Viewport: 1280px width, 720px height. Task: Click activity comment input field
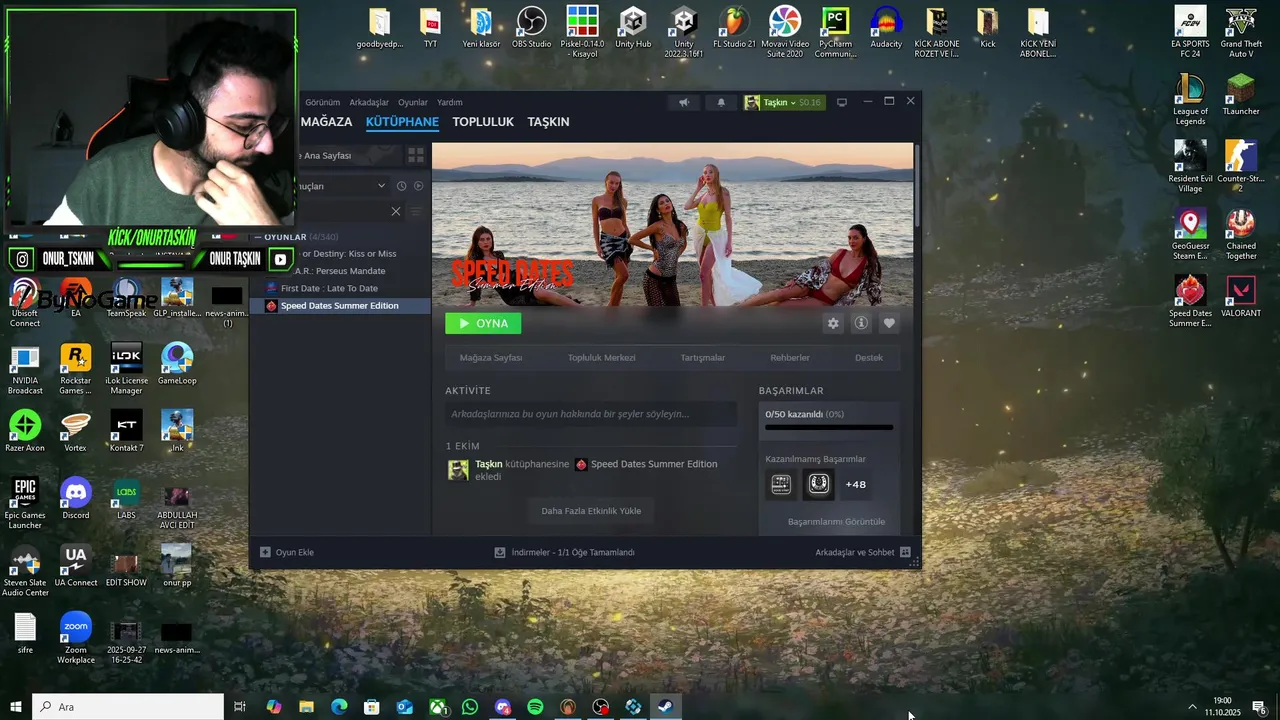591,414
